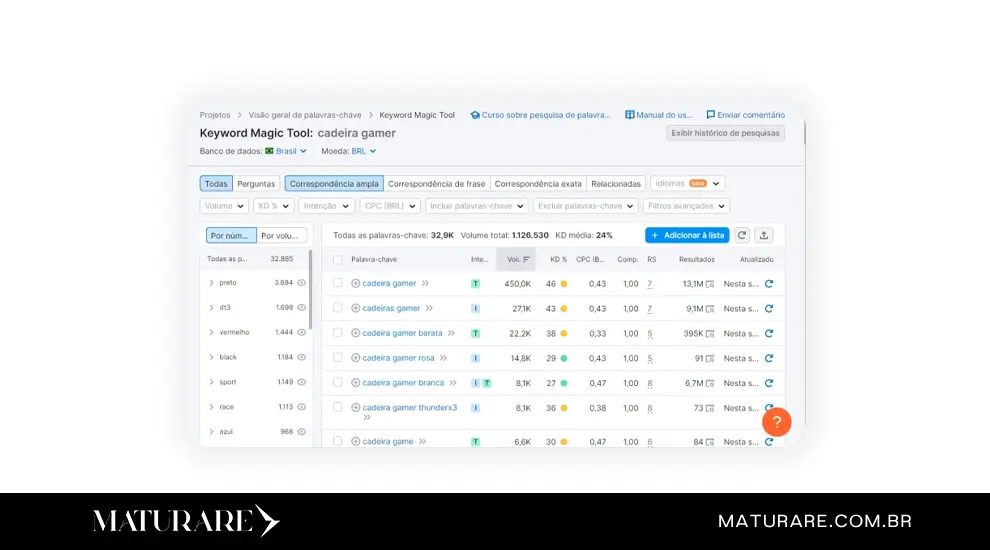
Task: Toggle the eye icon for 'dt3' group
Action: pos(302,308)
